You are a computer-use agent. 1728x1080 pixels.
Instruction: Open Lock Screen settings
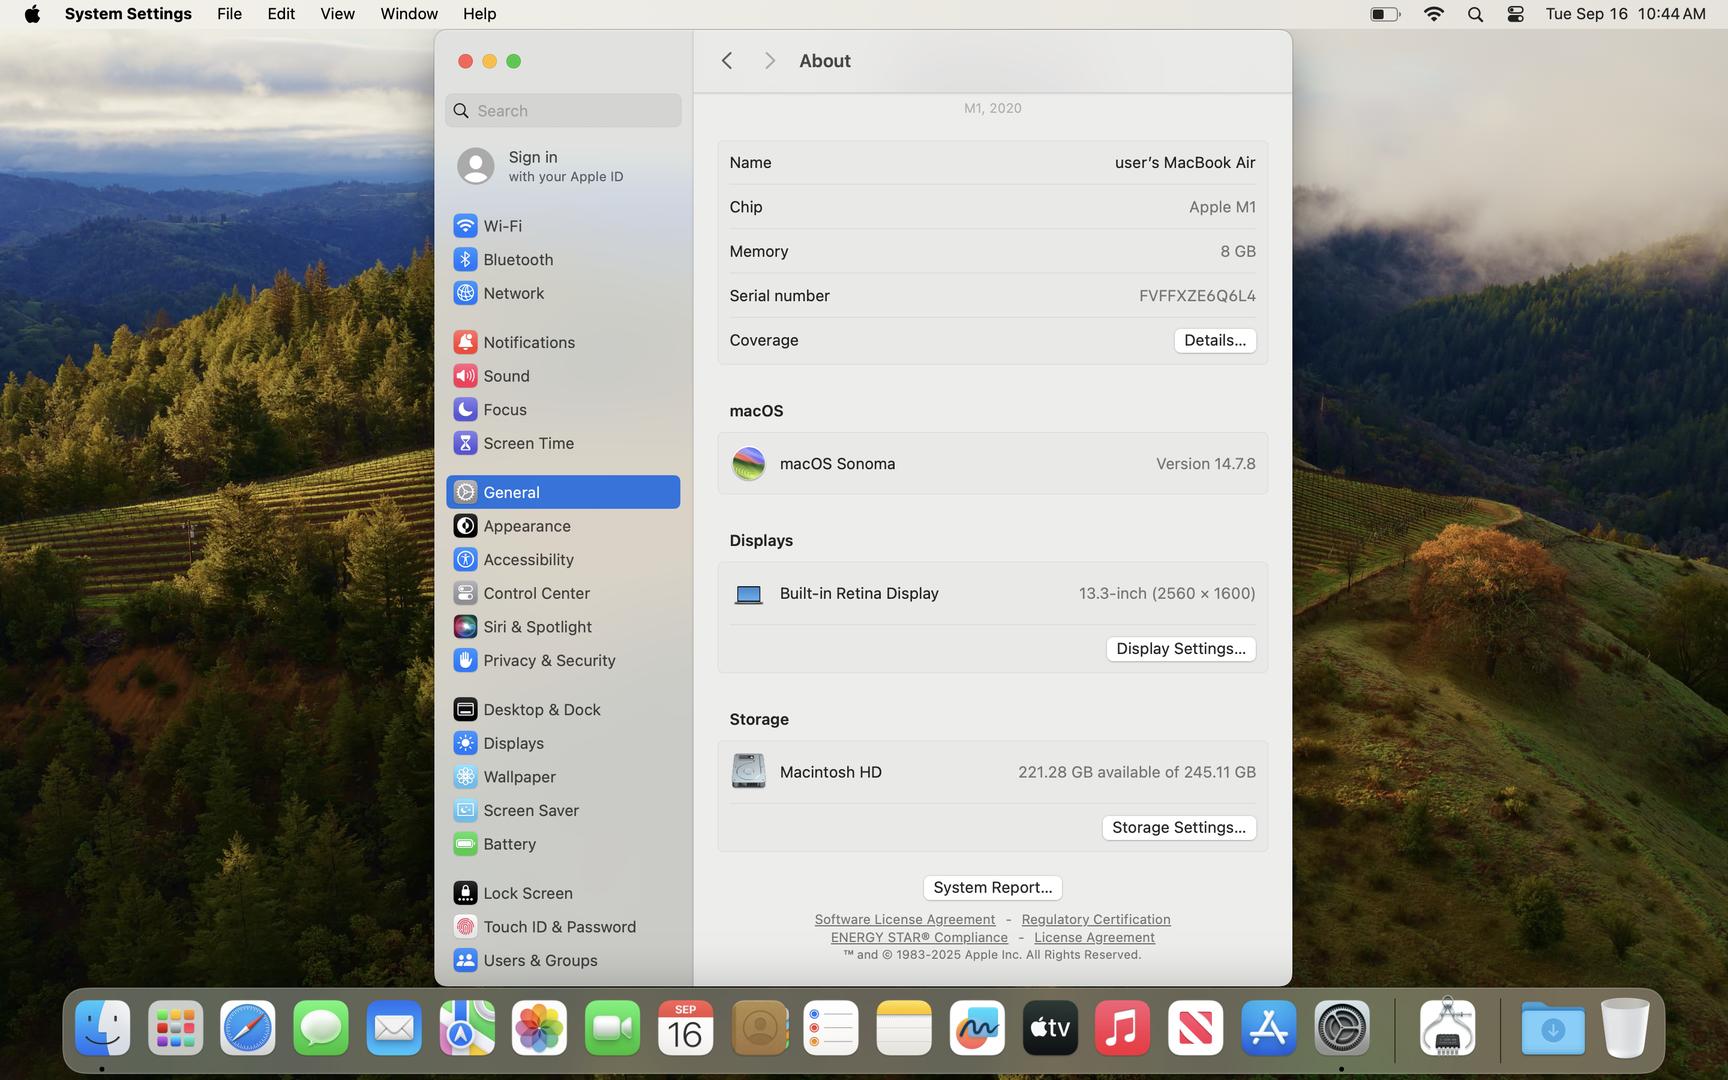click(x=563, y=893)
